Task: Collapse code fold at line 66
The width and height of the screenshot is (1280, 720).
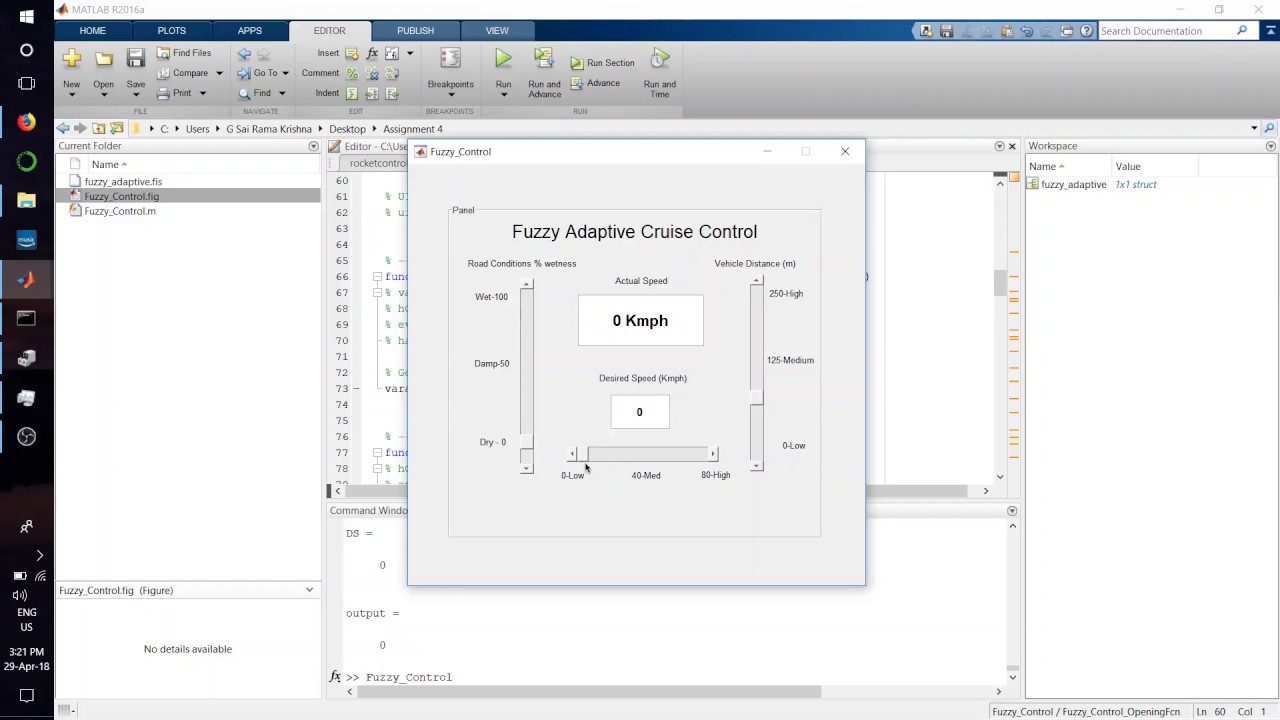Action: click(x=377, y=277)
